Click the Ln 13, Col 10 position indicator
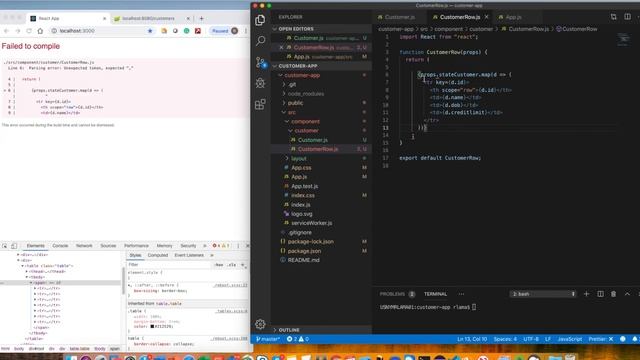 click(472, 339)
